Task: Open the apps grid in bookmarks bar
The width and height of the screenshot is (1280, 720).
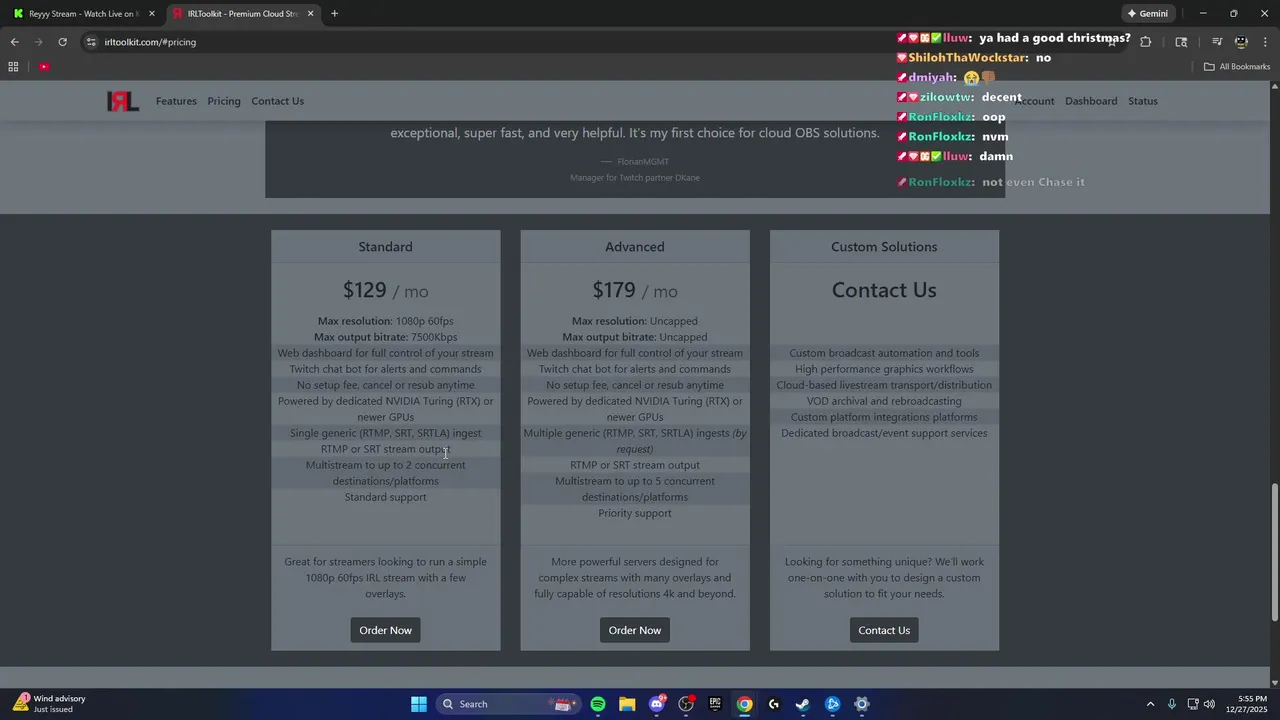Action: pyautogui.click(x=13, y=67)
